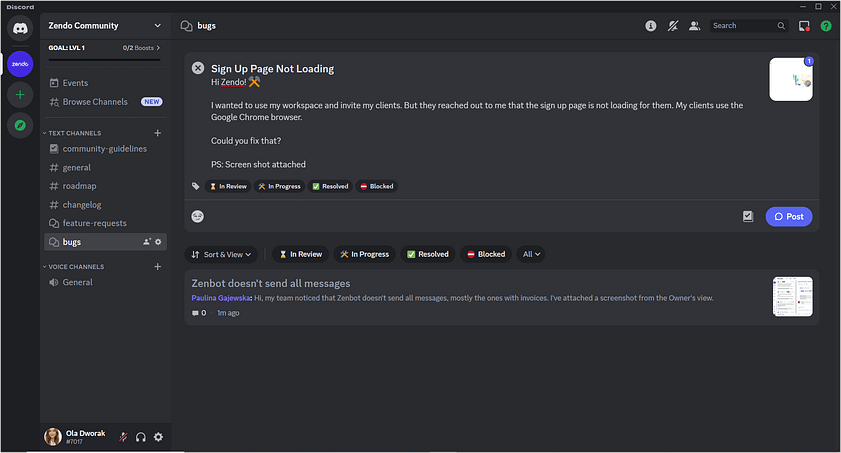Open the changelog channel

pos(105,205)
